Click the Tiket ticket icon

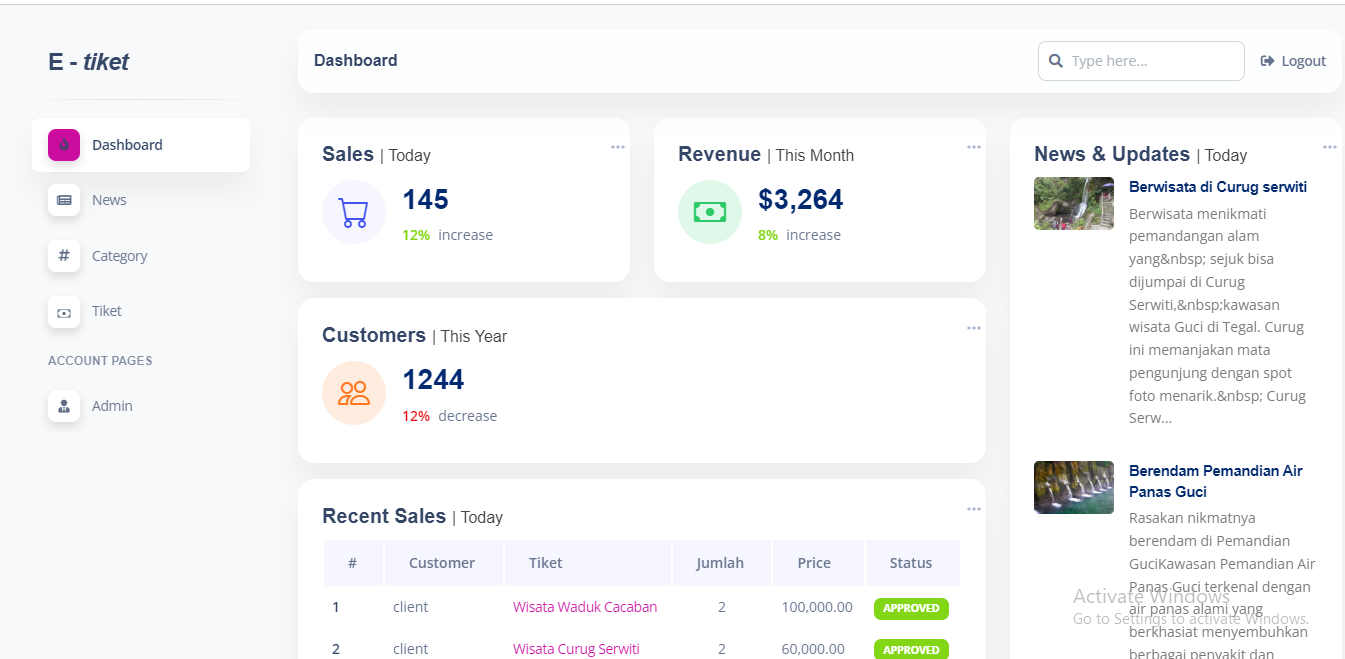pyautogui.click(x=64, y=312)
